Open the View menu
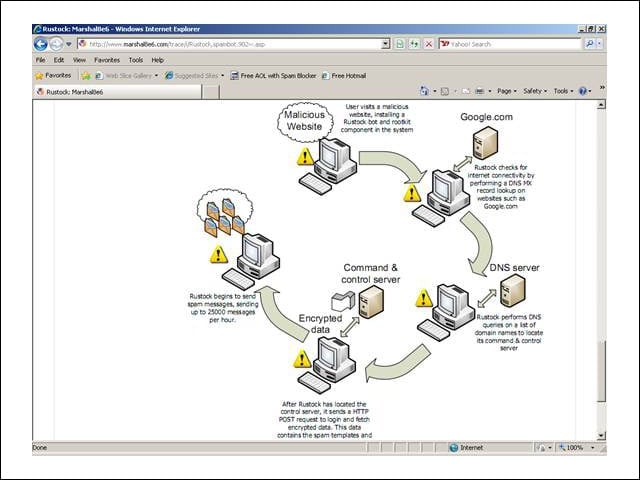 click(79, 60)
